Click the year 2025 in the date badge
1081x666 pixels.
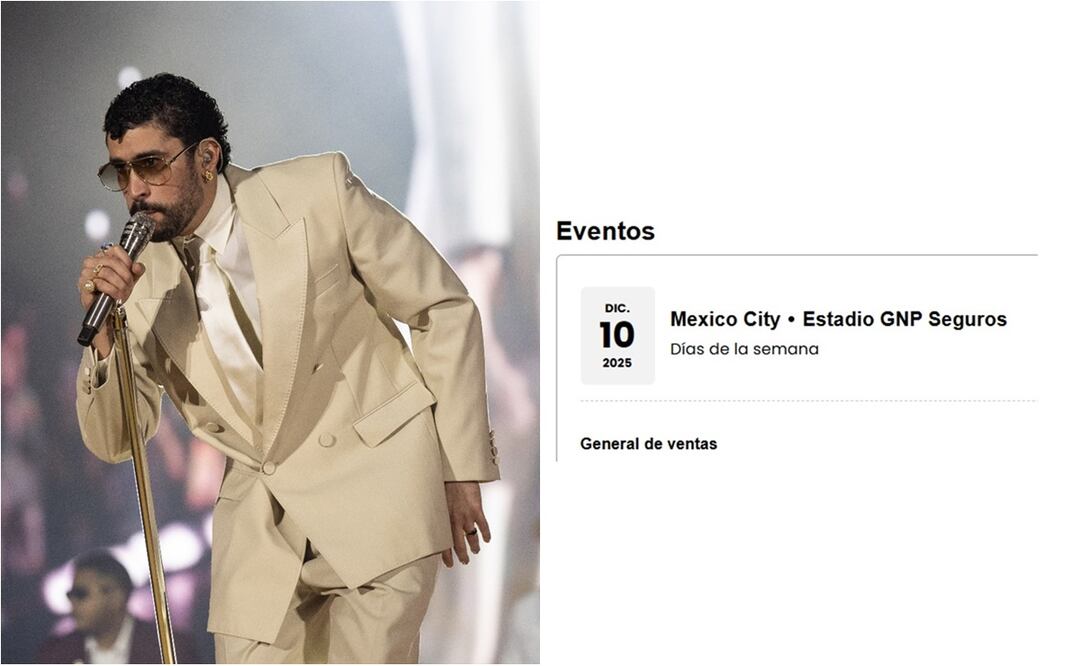[617, 363]
